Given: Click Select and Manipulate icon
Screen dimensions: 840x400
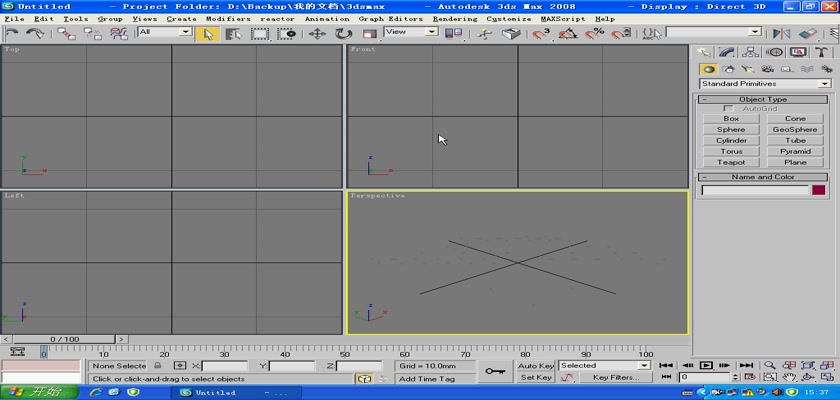Looking at the screenshot, I should (485, 34).
